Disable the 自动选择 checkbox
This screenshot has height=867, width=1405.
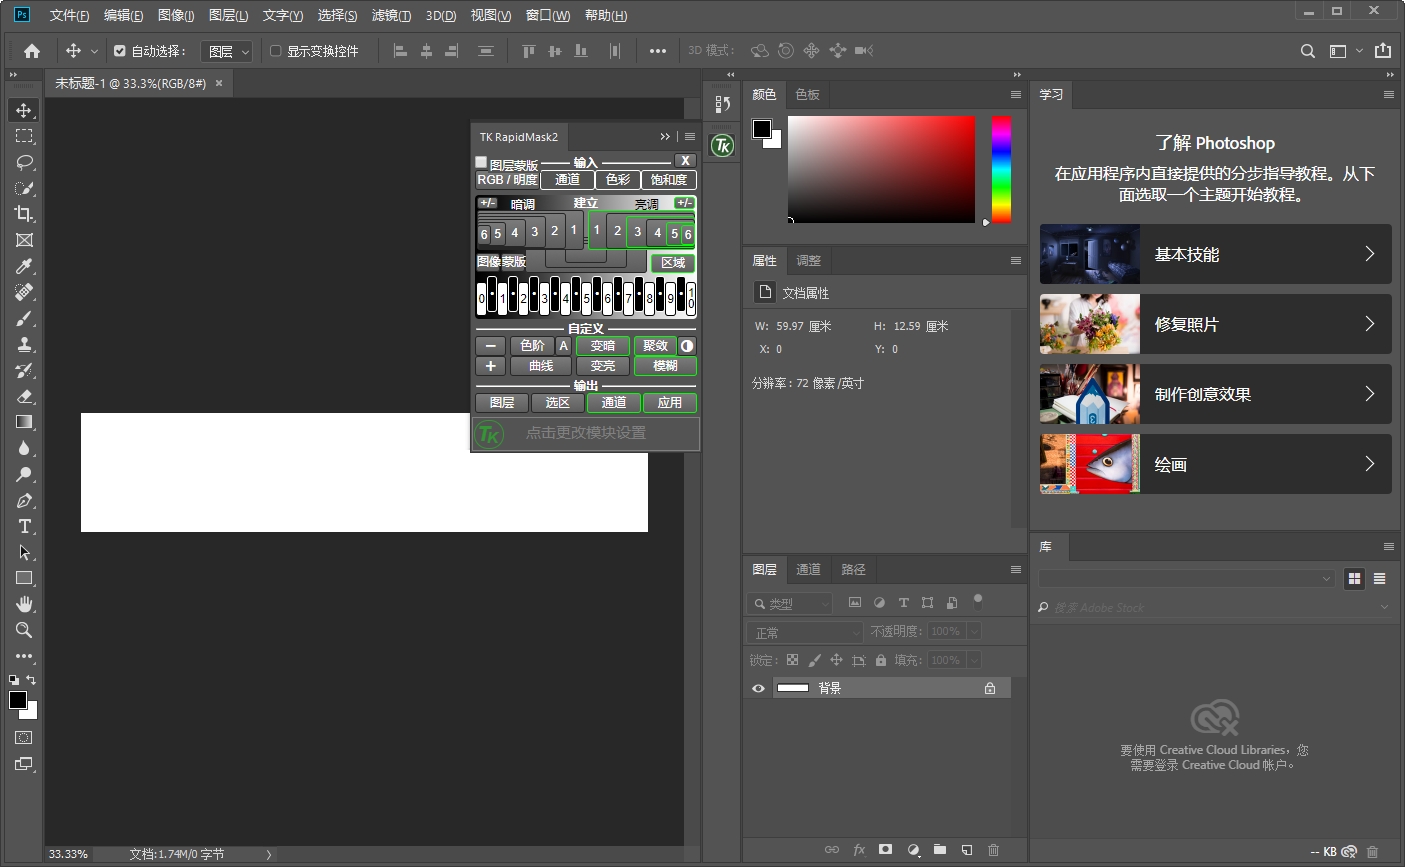coord(120,51)
